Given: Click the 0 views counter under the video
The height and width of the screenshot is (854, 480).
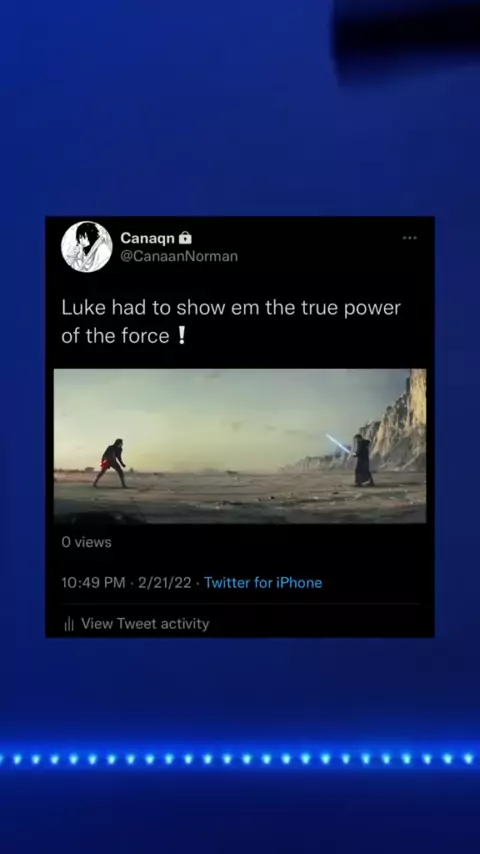Looking at the screenshot, I should tap(87, 542).
